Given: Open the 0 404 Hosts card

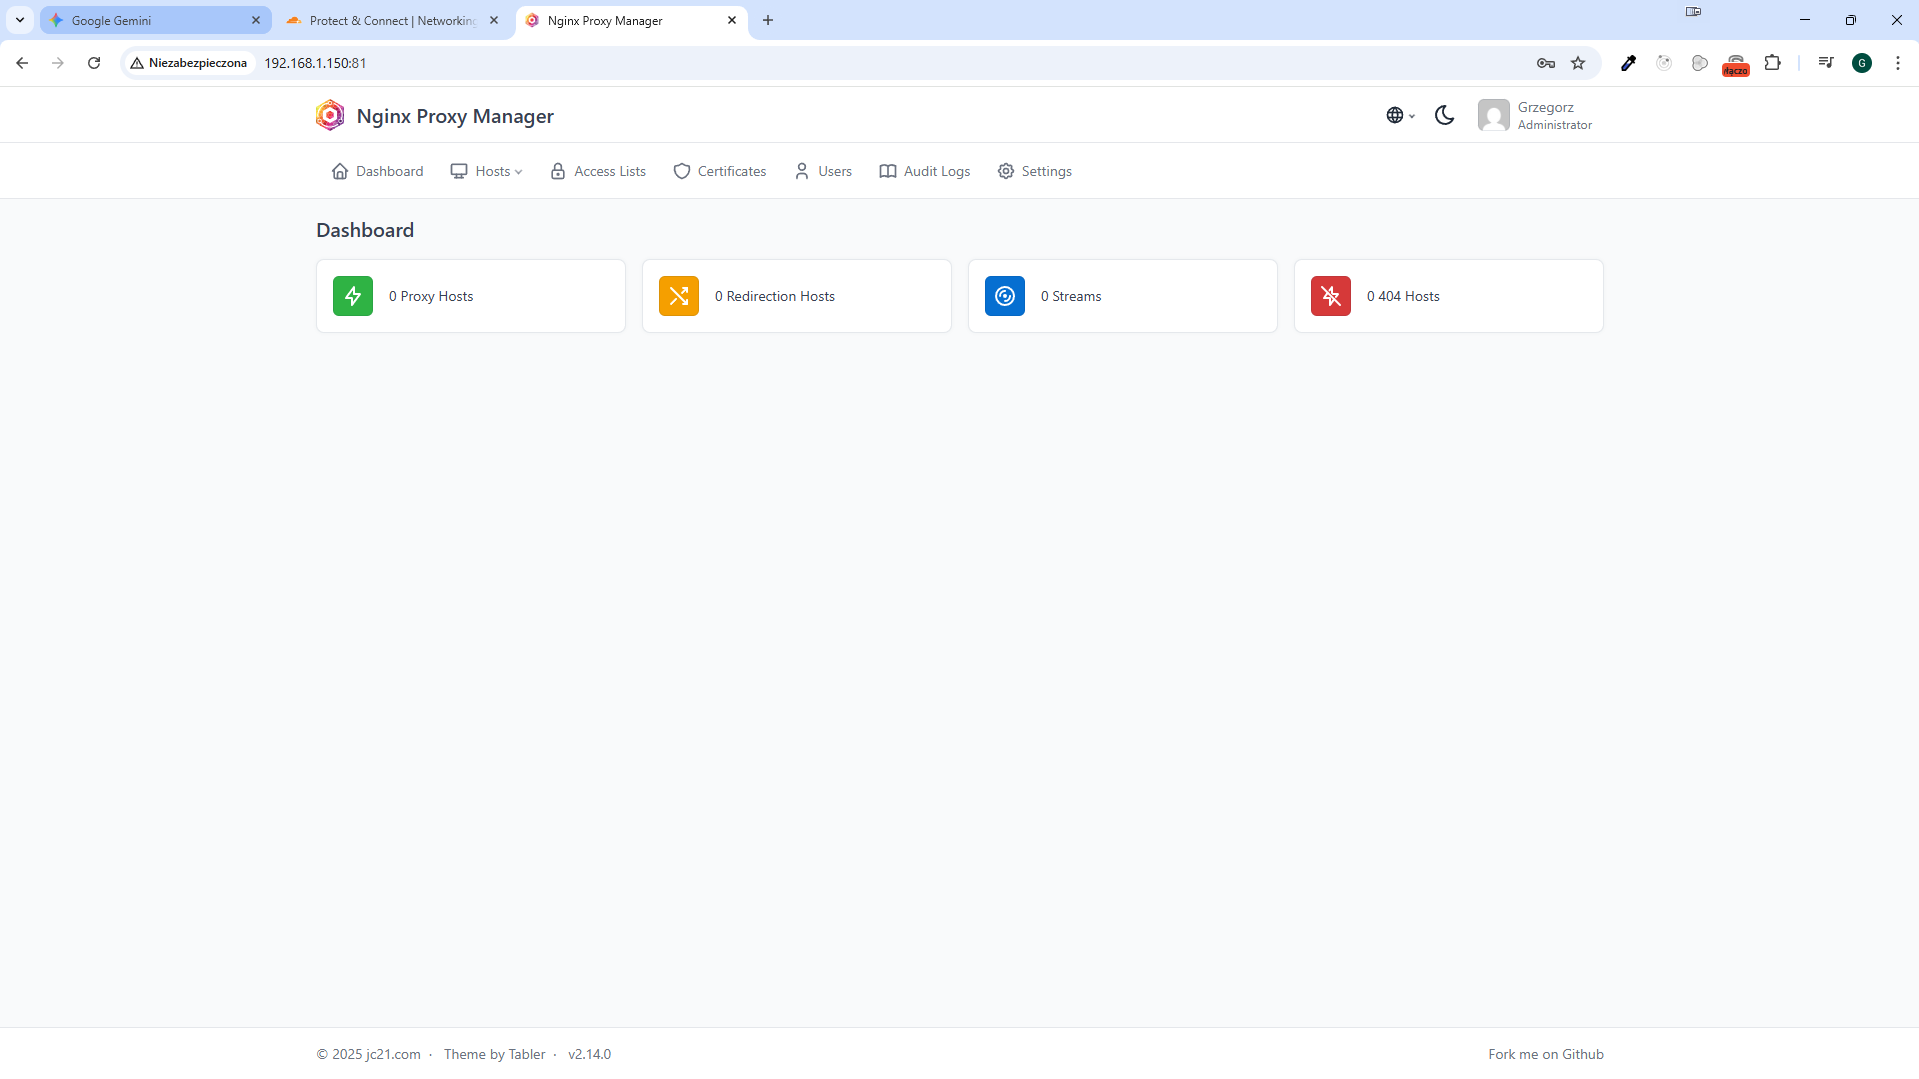Looking at the screenshot, I should 1449,296.
